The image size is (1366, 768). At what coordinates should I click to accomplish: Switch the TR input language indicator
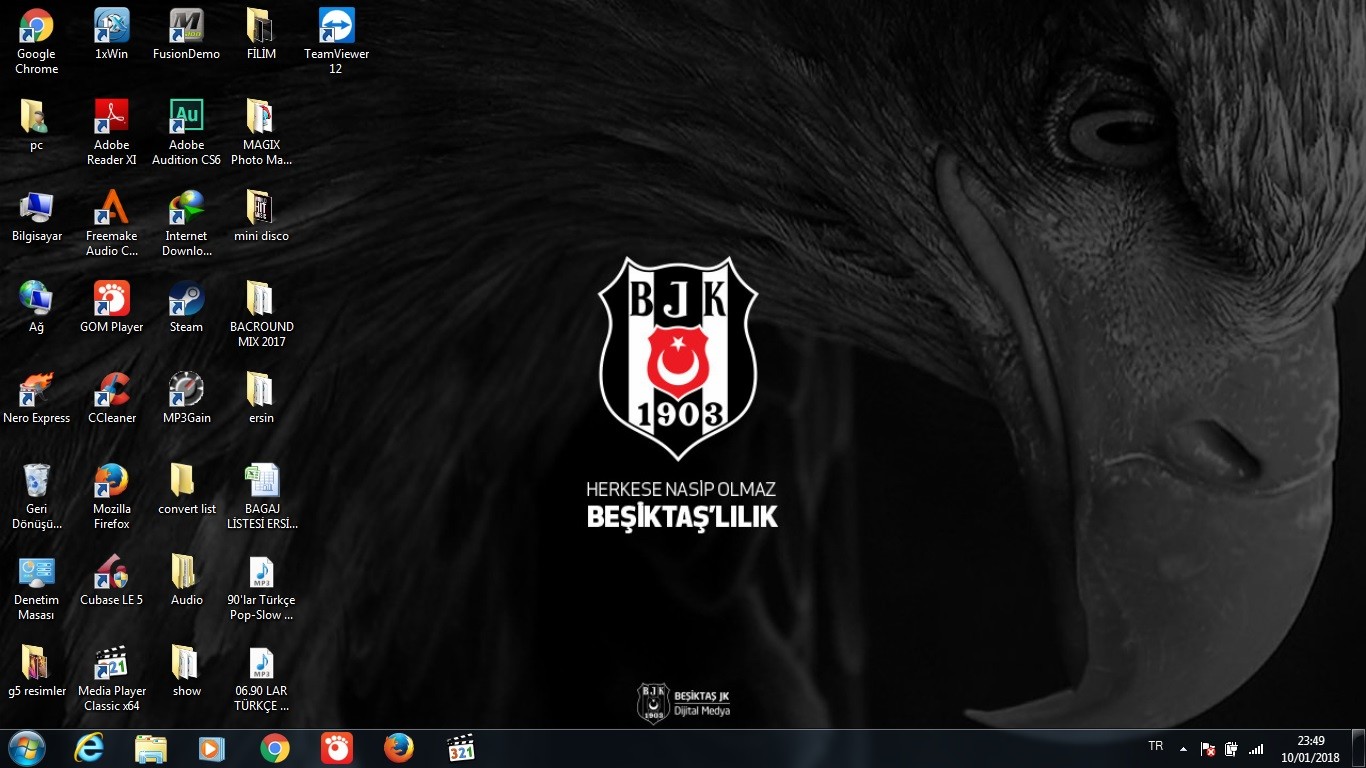(1156, 746)
